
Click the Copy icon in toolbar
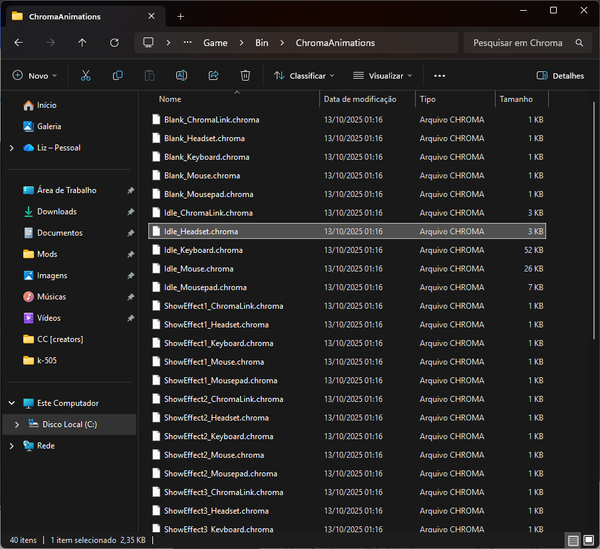pos(118,75)
